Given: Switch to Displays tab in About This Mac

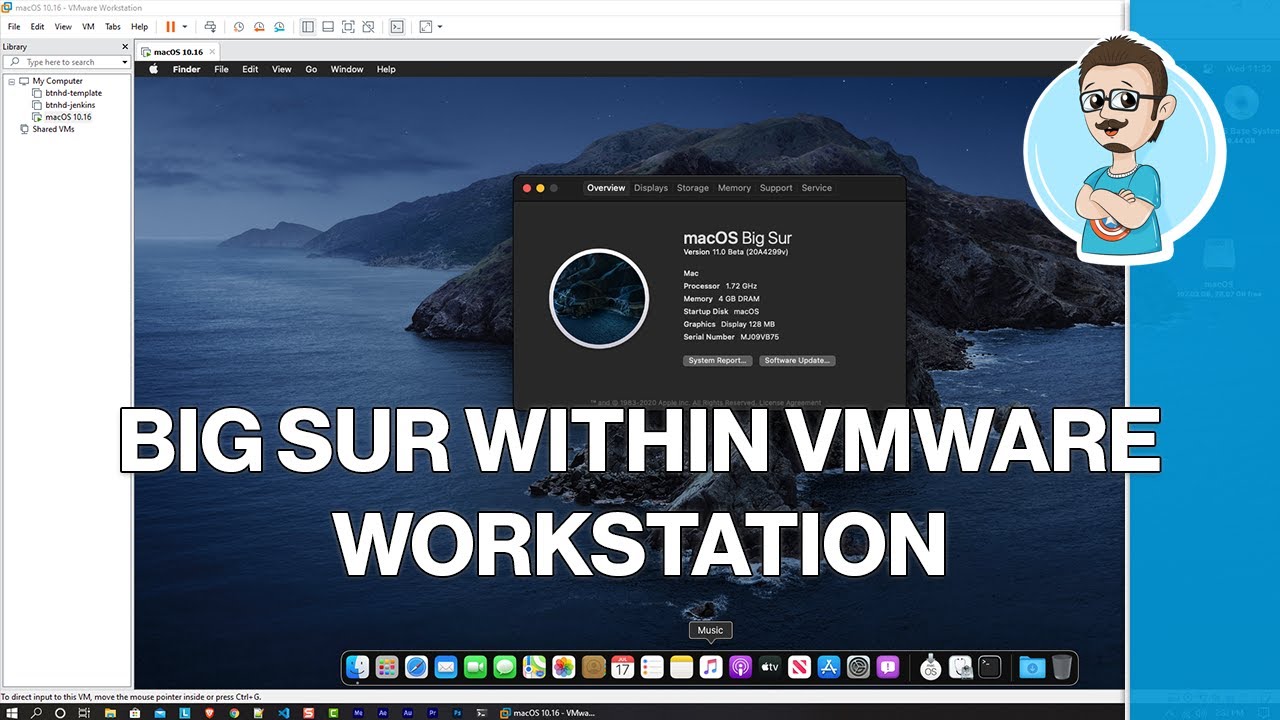Looking at the screenshot, I should tap(651, 188).
